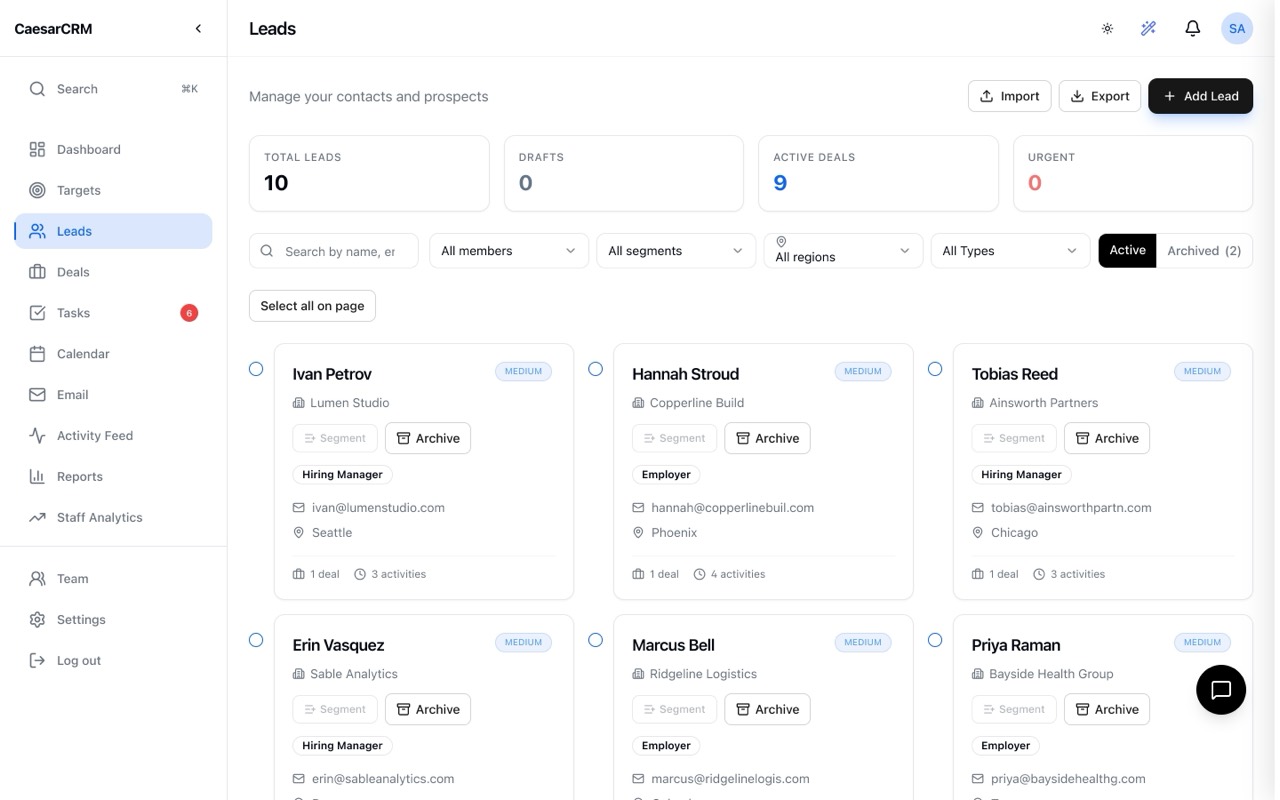Viewport: 1280px width, 800px height.
Task: Click the Add Lead button
Action: pyautogui.click(x=1200, y=96)
